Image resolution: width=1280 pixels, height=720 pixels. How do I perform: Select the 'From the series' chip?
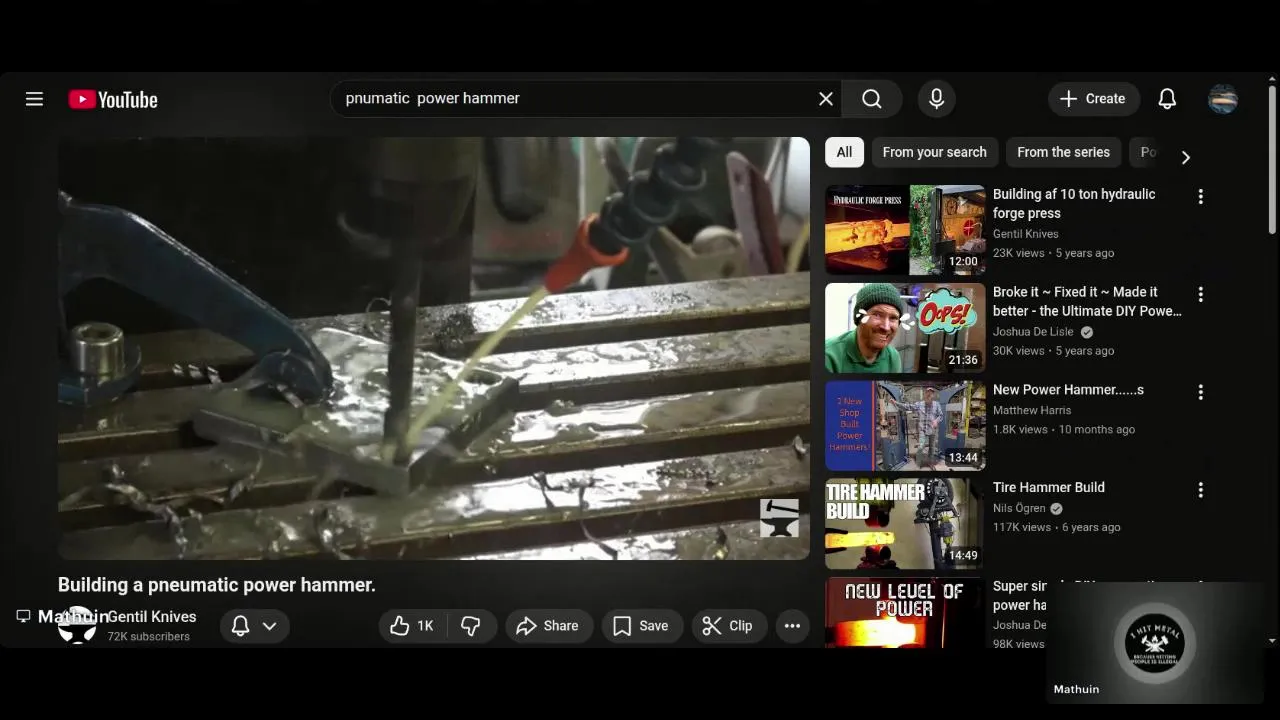tap(1063, 152)
